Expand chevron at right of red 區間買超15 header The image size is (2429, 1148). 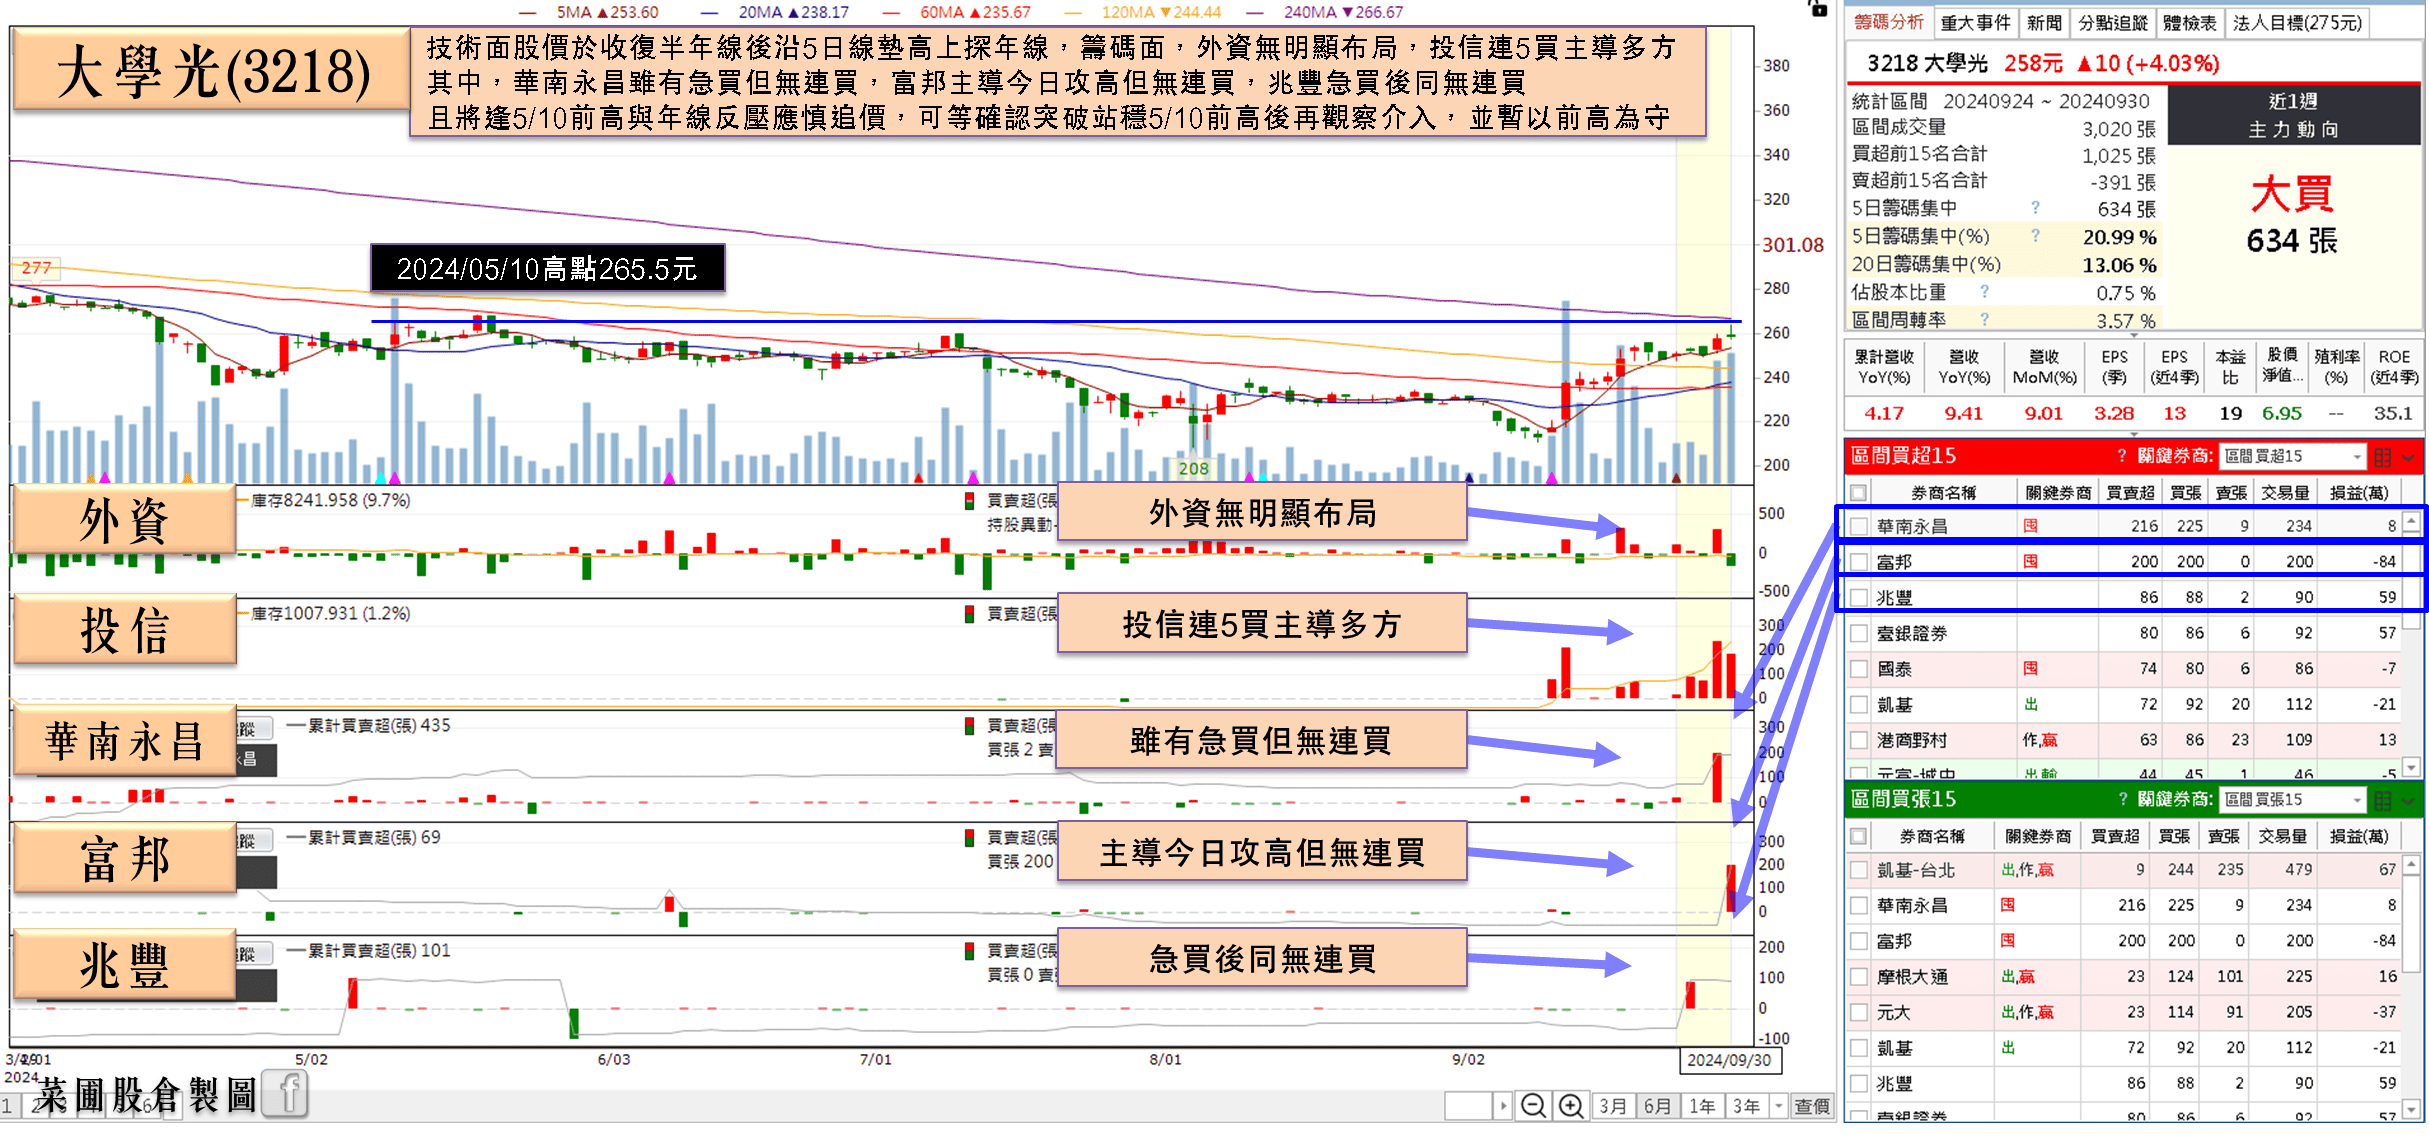click(2408, 457)
